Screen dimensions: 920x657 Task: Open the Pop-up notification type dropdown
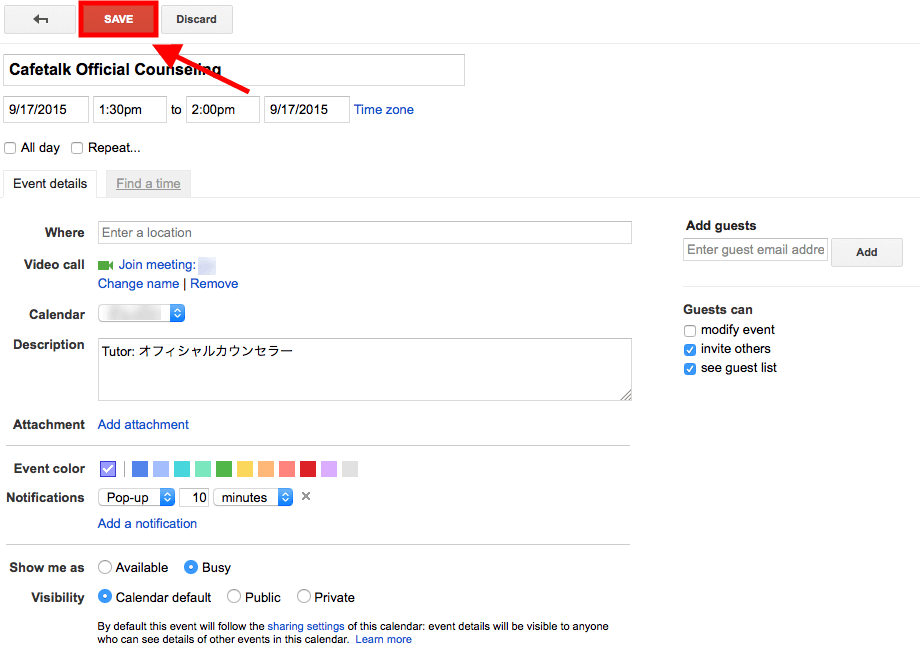tap(137, 497)
